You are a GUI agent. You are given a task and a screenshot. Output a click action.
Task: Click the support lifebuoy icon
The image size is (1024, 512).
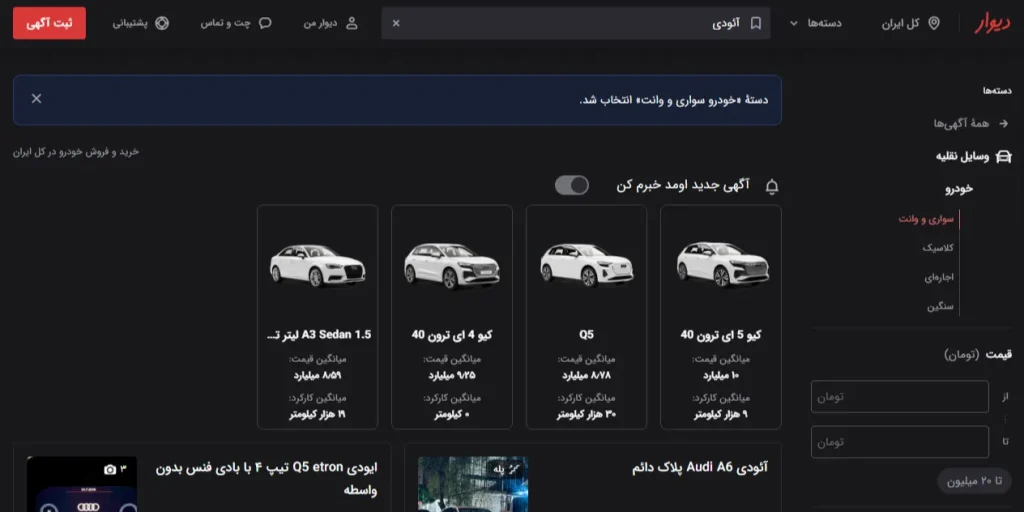pos(162,23)
